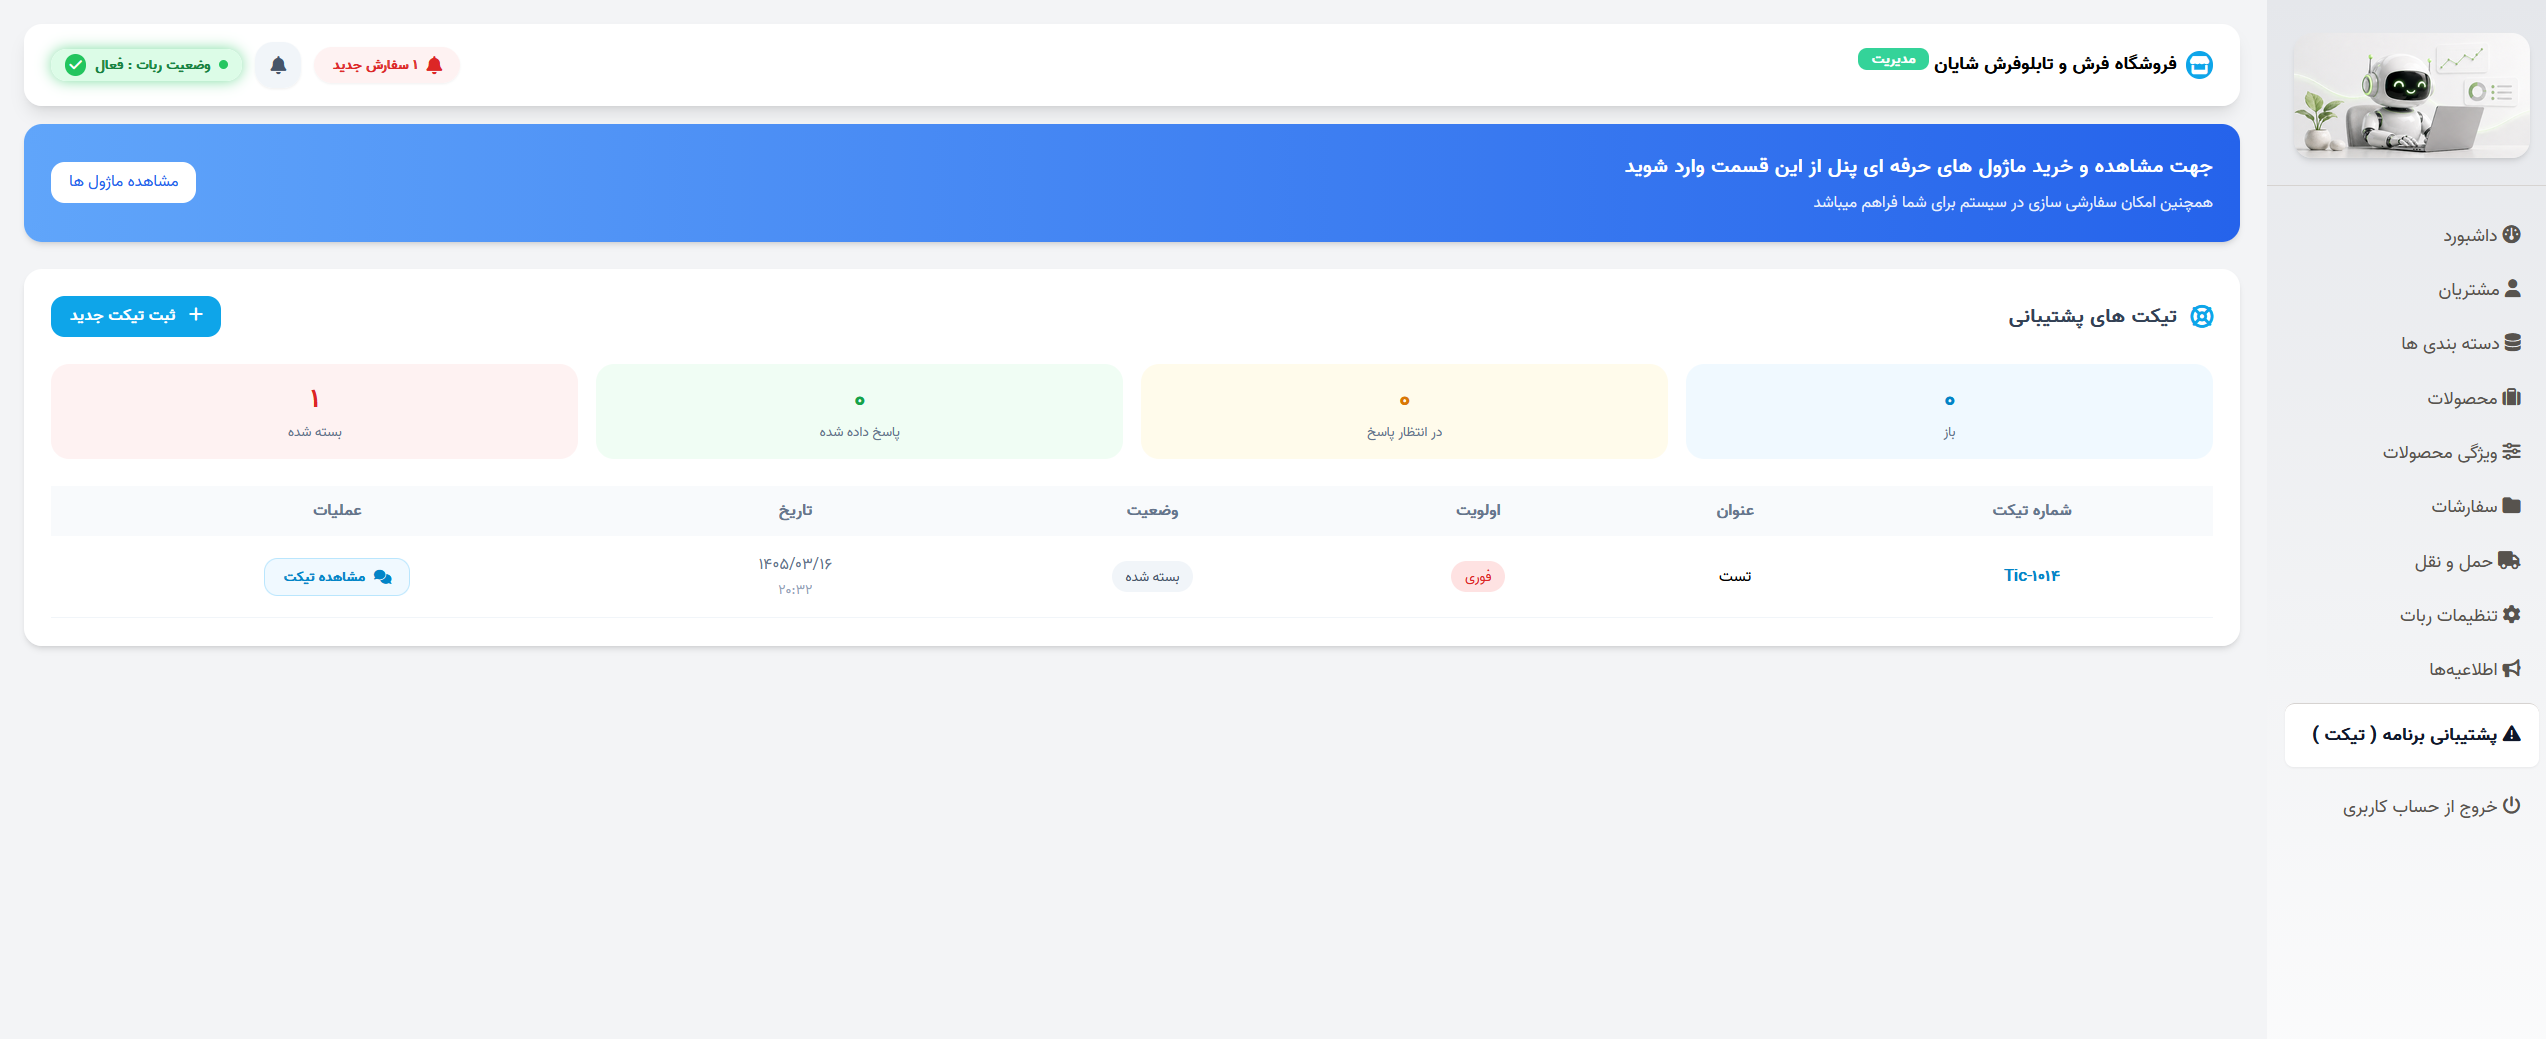Screen dimensions: 2546x1039
Task: Click the banner heading about professional modules
Action: pyautogui.click(x=1918, y=166)
